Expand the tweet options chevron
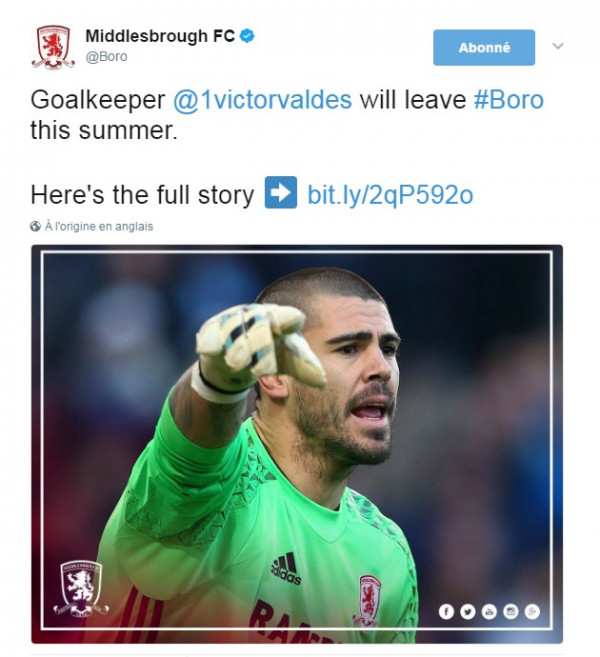Viewport: 600px width, 657px height. click(558, 46)
